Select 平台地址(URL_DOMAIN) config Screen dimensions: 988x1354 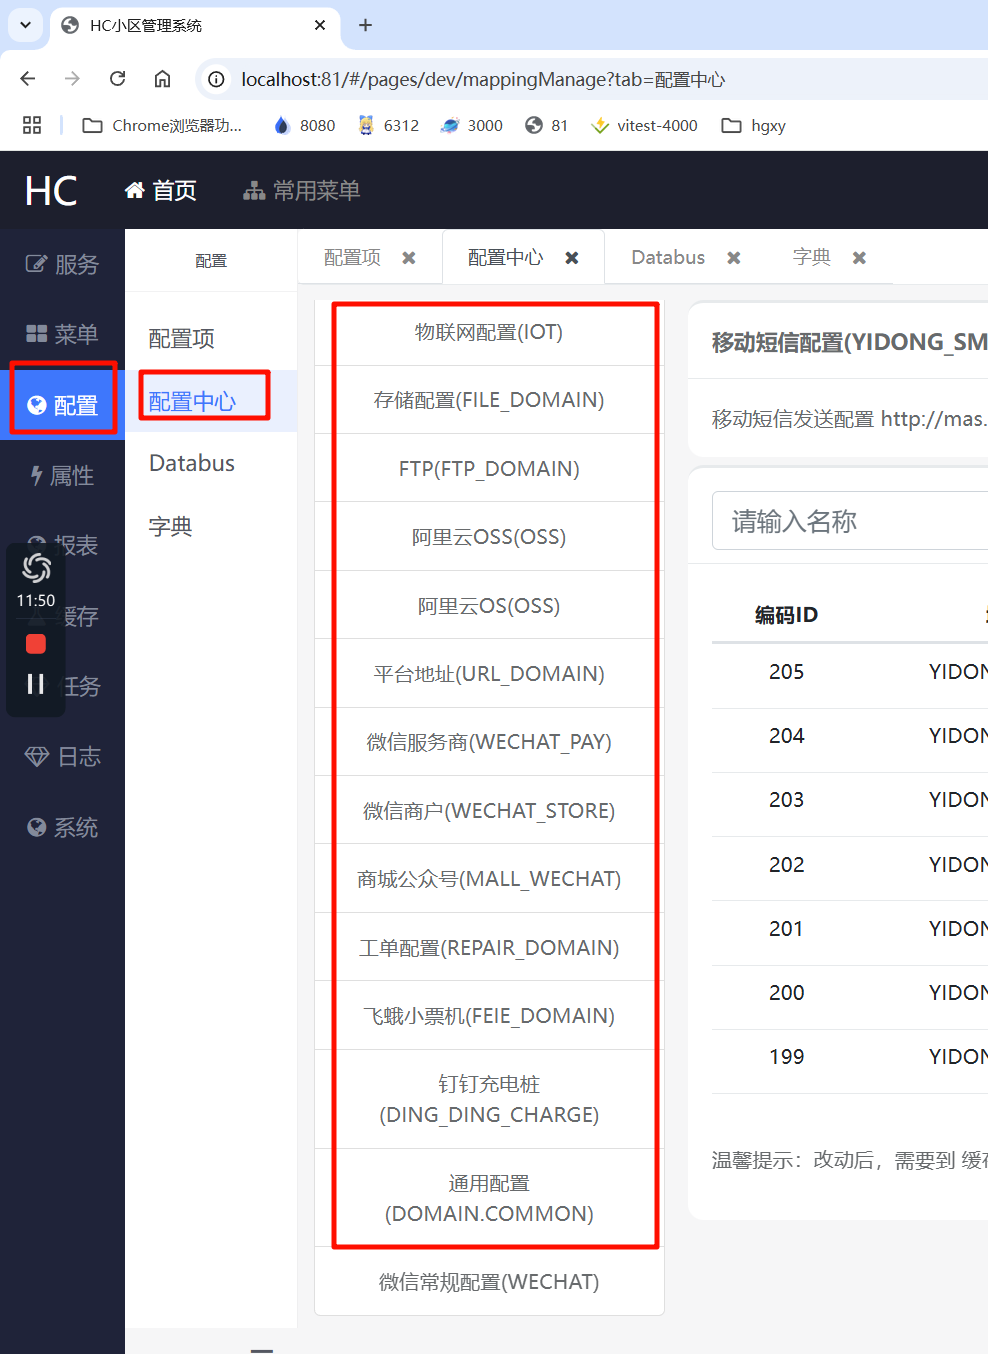(489, 674)
